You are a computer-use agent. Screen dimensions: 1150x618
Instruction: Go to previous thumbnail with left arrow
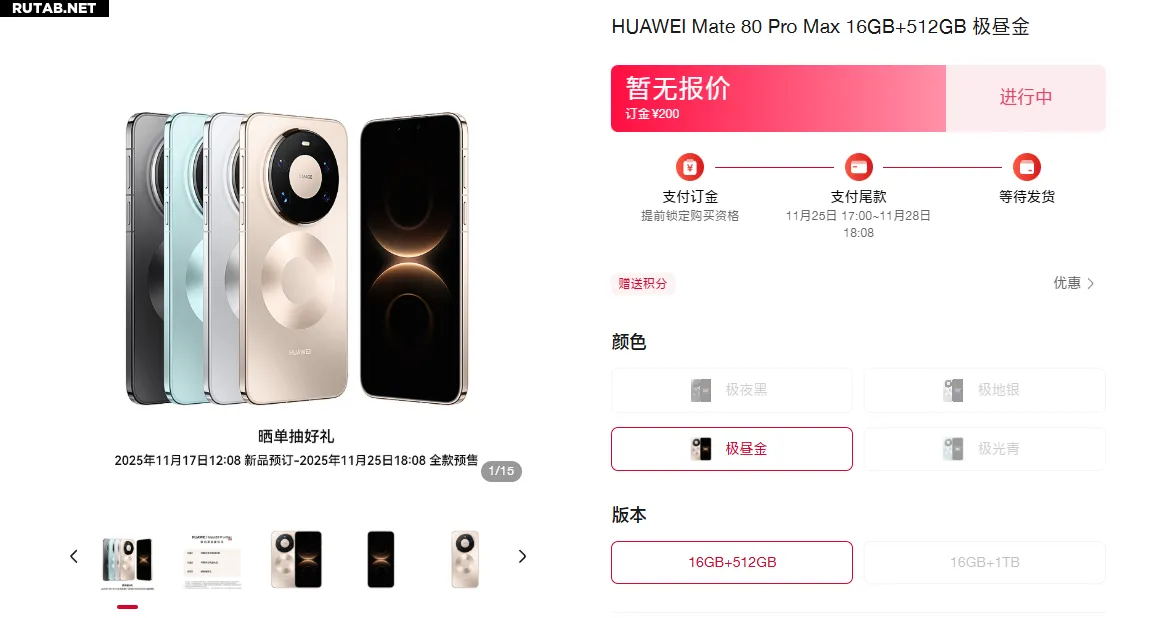click(x=73, y=556)
